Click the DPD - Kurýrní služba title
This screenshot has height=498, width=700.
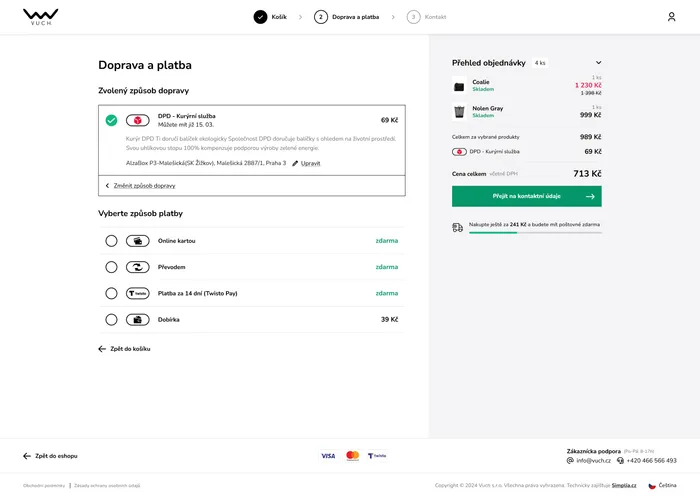point(187,116)
